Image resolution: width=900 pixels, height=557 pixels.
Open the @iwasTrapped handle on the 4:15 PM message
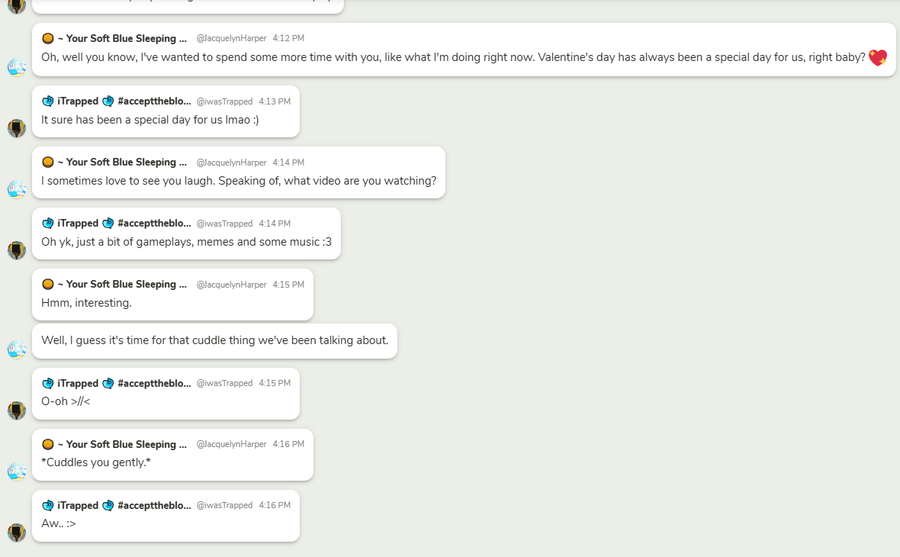click(224, 384)
